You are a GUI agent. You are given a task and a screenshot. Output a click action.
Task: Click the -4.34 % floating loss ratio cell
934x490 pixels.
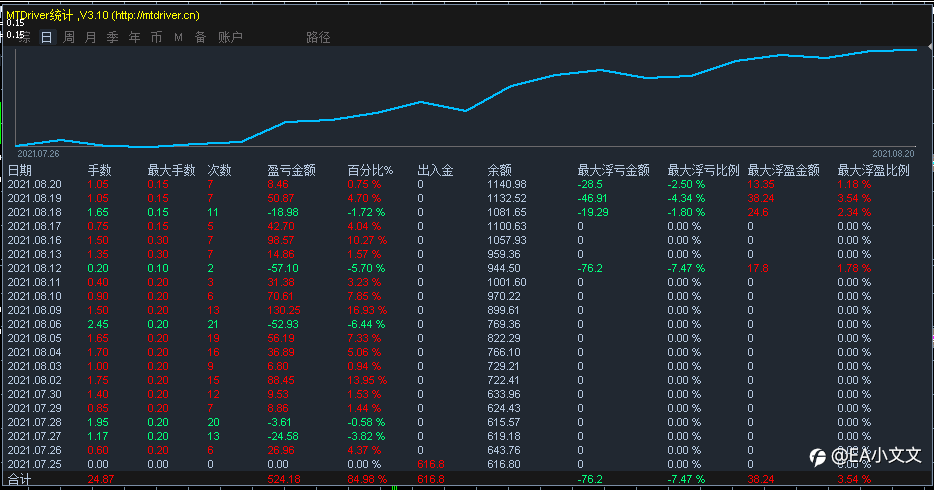(686, 198)
